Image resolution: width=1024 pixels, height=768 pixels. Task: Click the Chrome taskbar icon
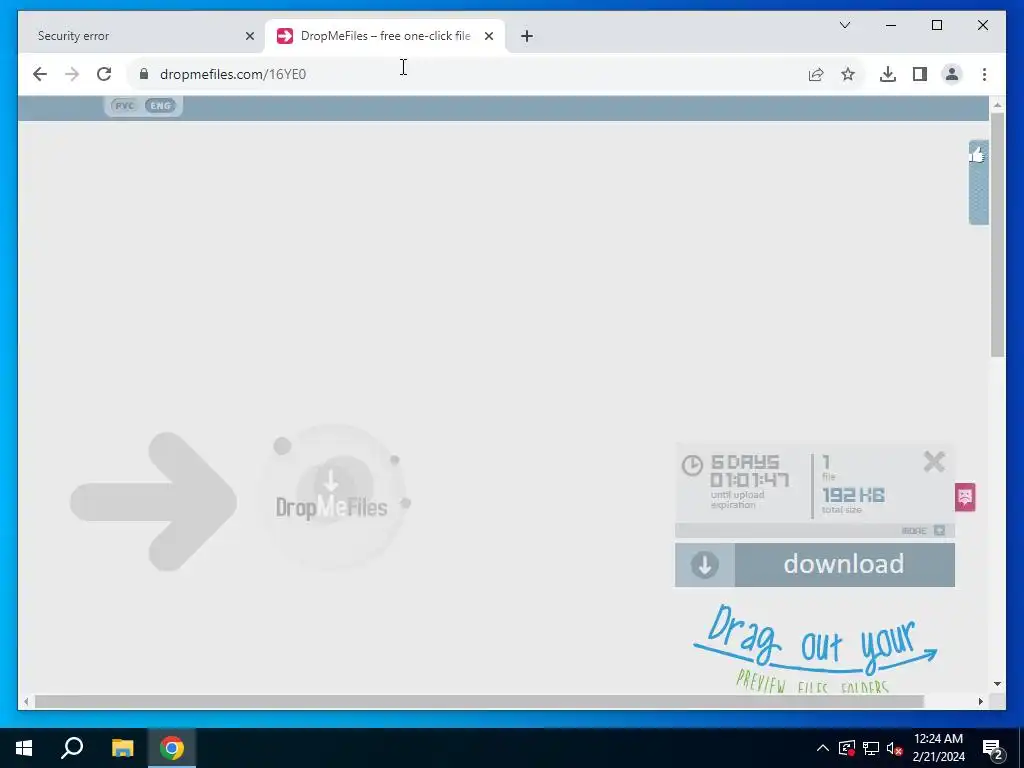[x=172, y=748]
